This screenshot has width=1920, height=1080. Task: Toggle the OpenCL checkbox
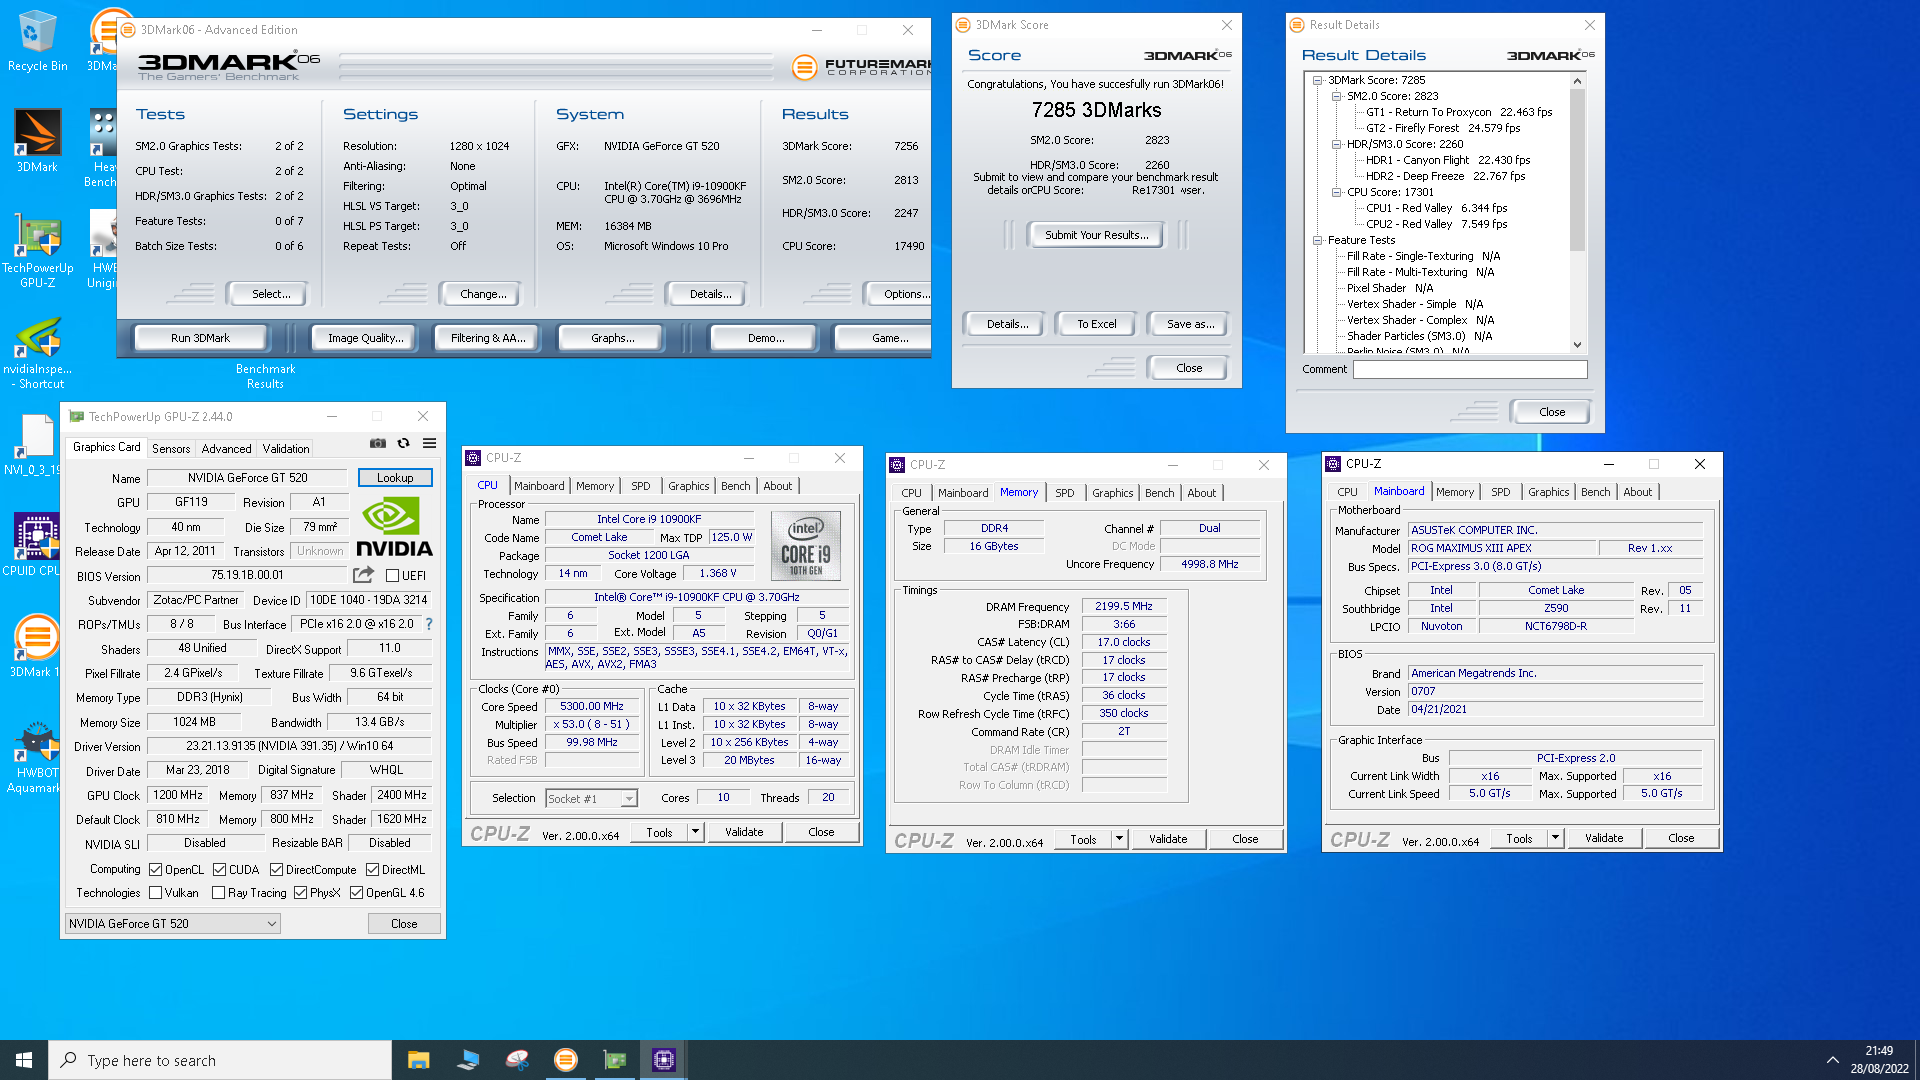pyautogui.click(x=156, y=870)
